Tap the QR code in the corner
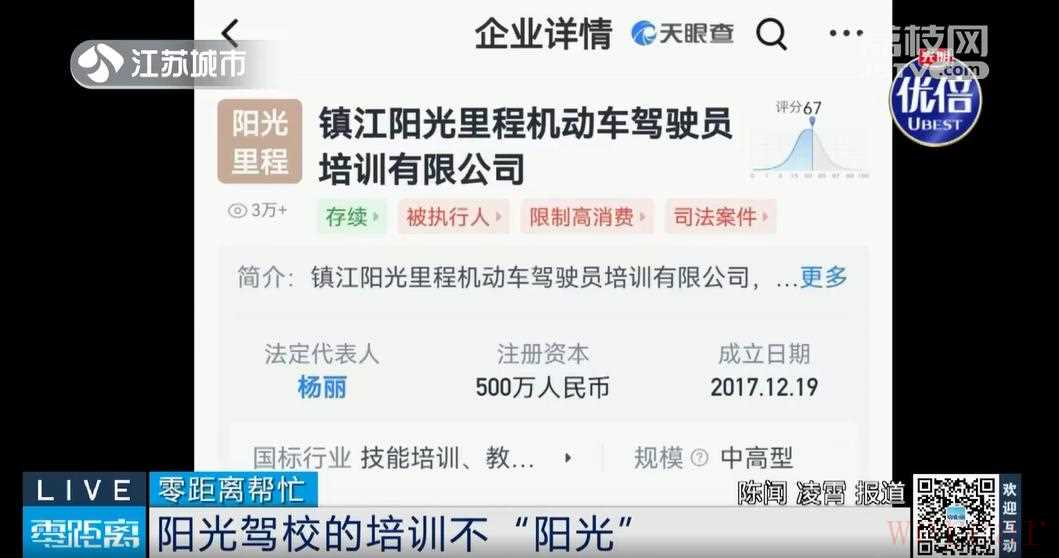Viewport: 1059px width, 558px height. click(x=956, y=515)
